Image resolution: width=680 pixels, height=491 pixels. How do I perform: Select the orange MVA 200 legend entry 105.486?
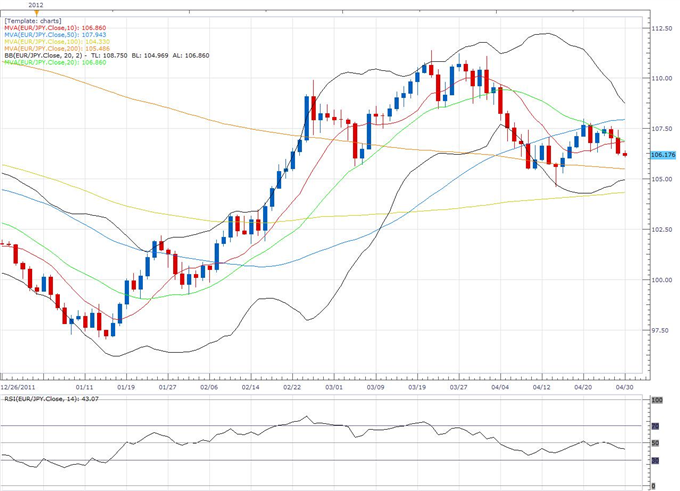point(57,49)
